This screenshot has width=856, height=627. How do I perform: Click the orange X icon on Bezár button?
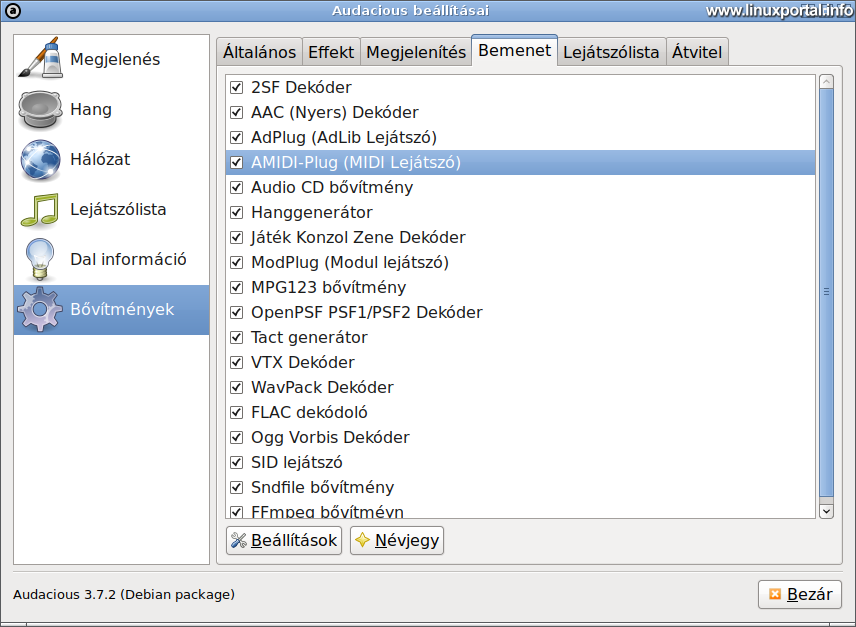click(x=775, y=594)
